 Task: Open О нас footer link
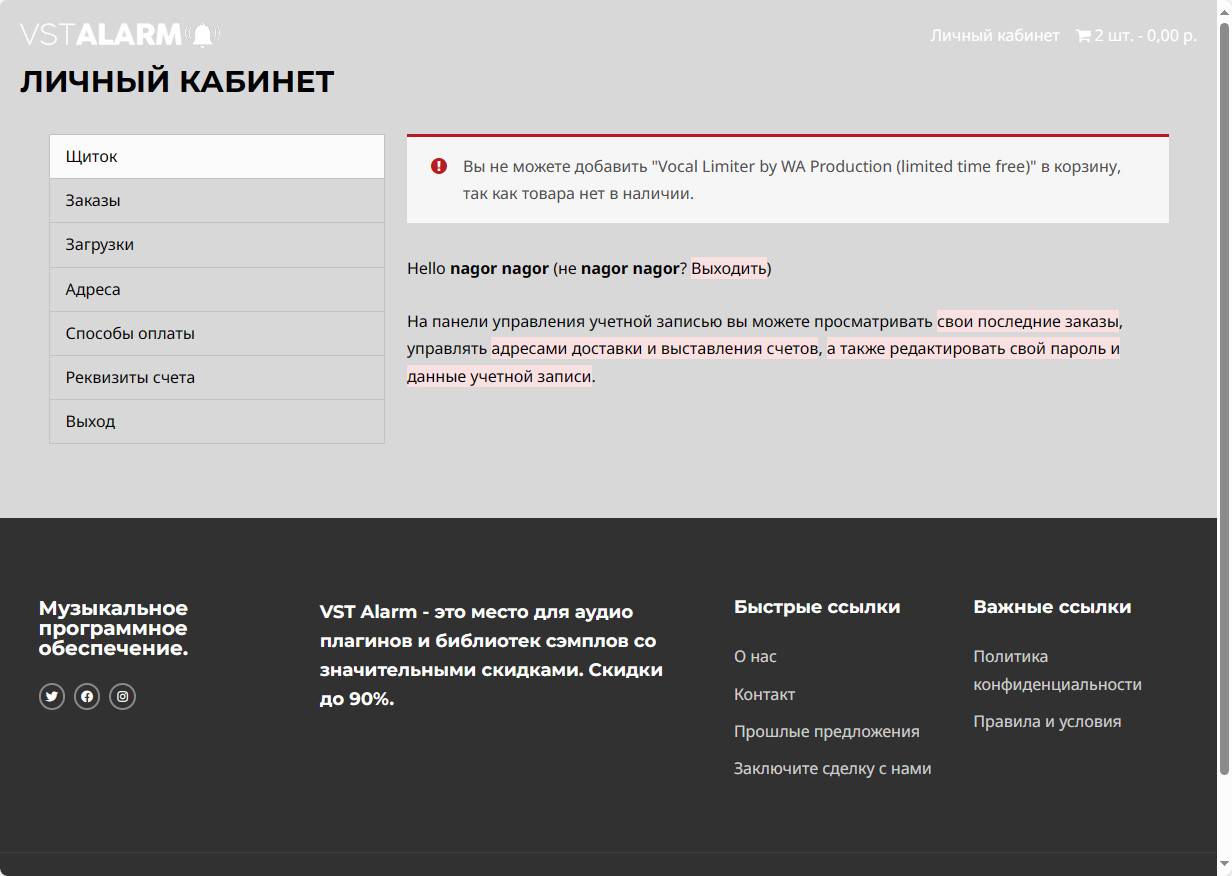point(755,657)
